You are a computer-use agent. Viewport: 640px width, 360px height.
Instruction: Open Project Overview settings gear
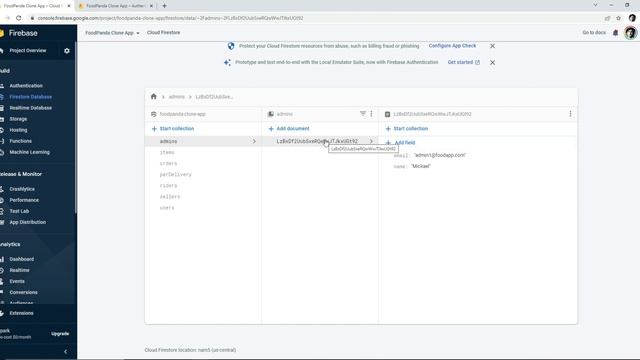(67, 51)
